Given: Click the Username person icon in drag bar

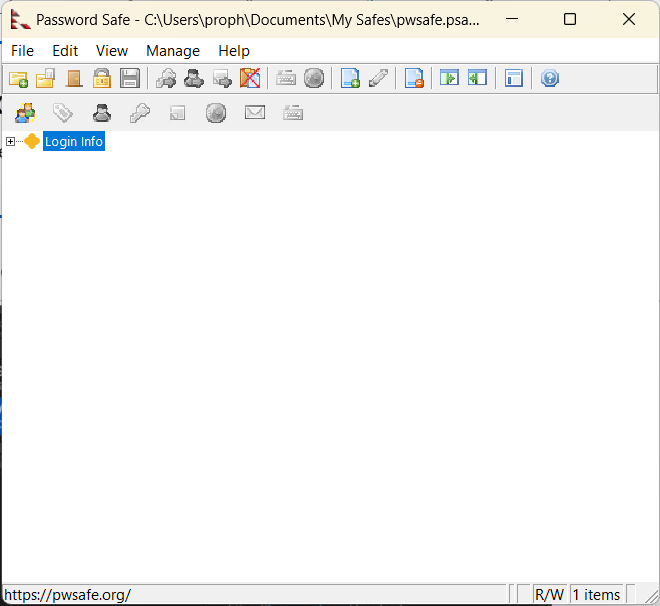Looking at the screenshot, I should 102,113.
